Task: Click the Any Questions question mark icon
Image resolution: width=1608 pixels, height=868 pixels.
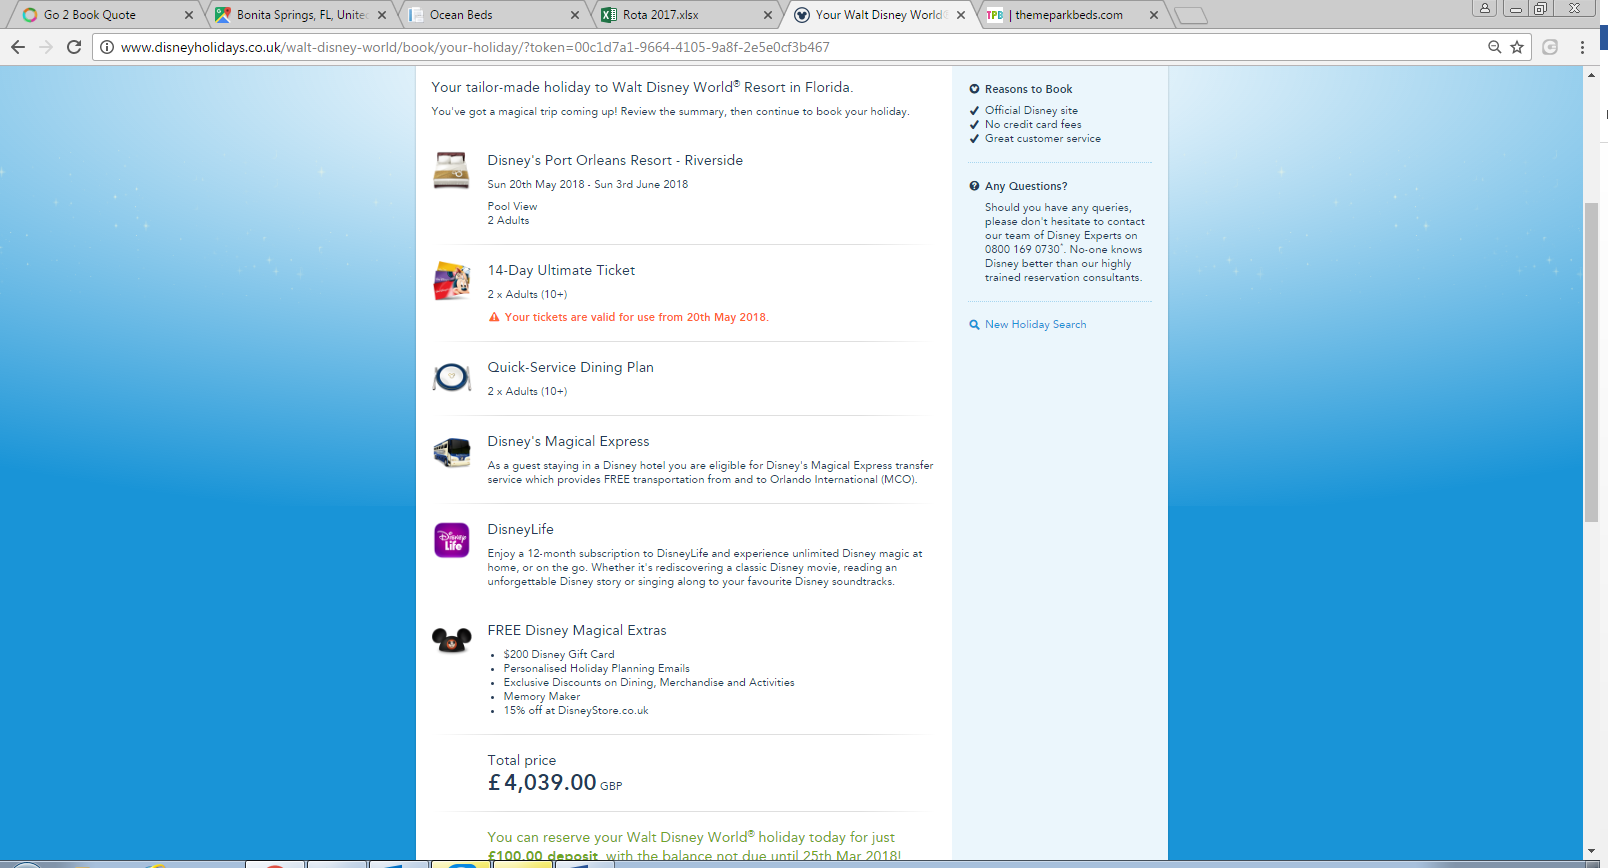Action: (974, 186)
